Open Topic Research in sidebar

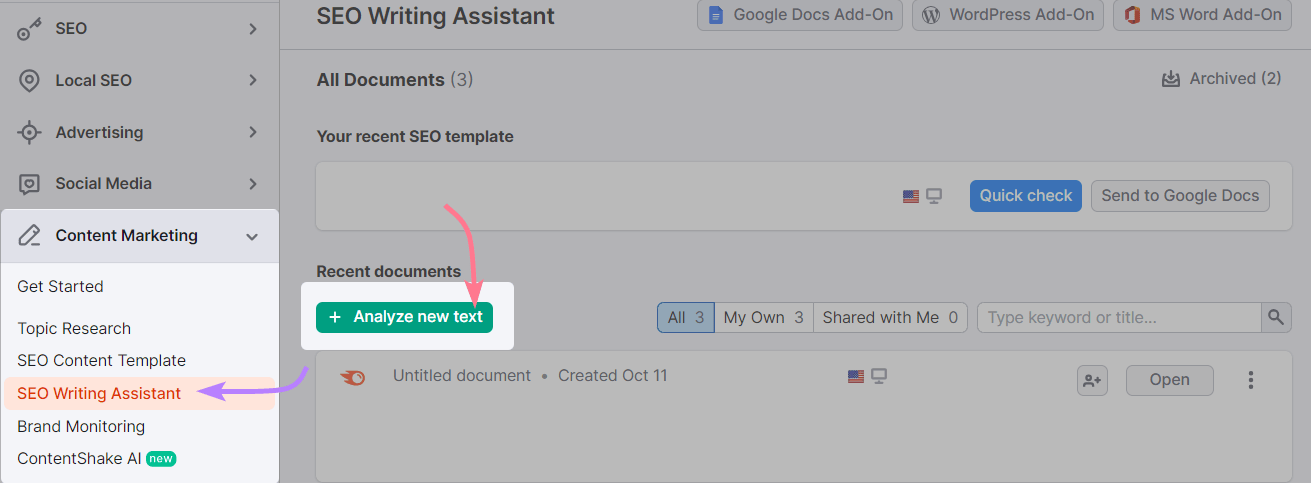pos(74,328)
